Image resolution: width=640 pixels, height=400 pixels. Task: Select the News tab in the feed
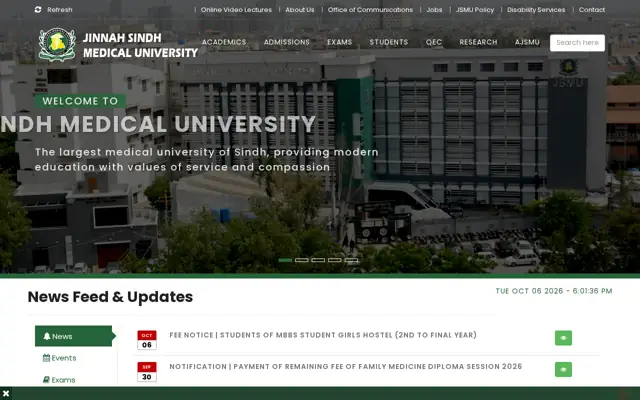(73, 336)
